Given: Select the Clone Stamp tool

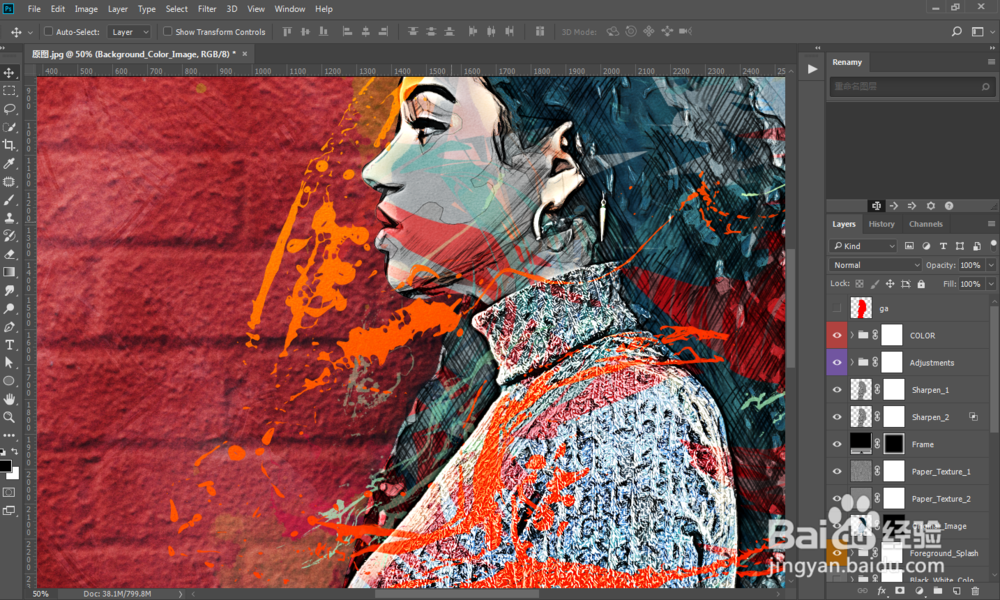Looking at the screenshot, I should tap(9, 218).
